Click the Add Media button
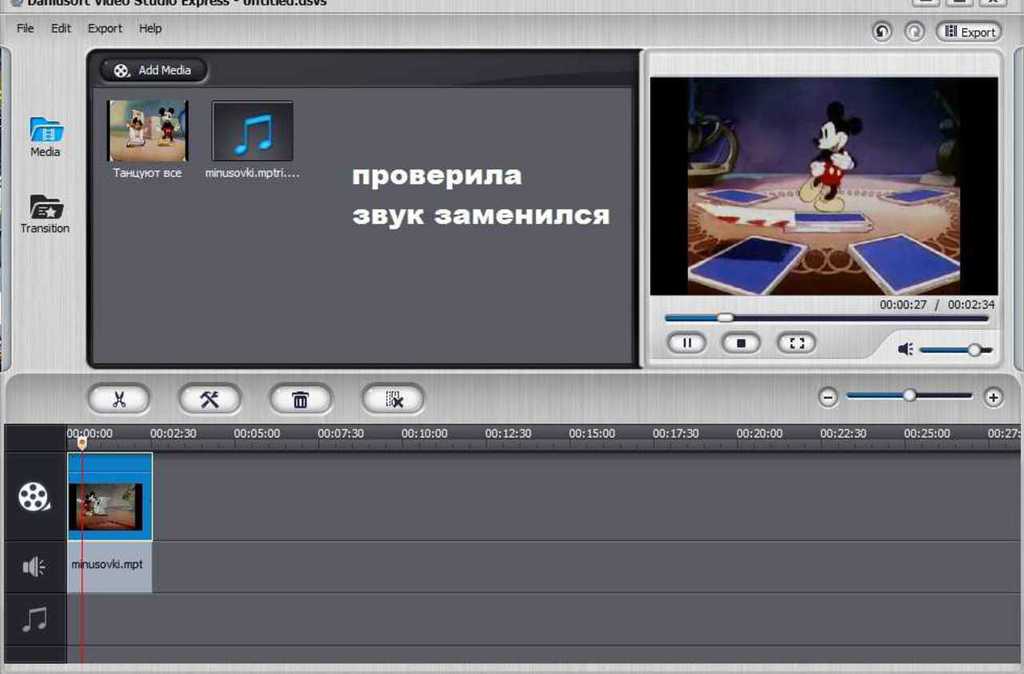The image size is (1024, 674). click(153, 70)
